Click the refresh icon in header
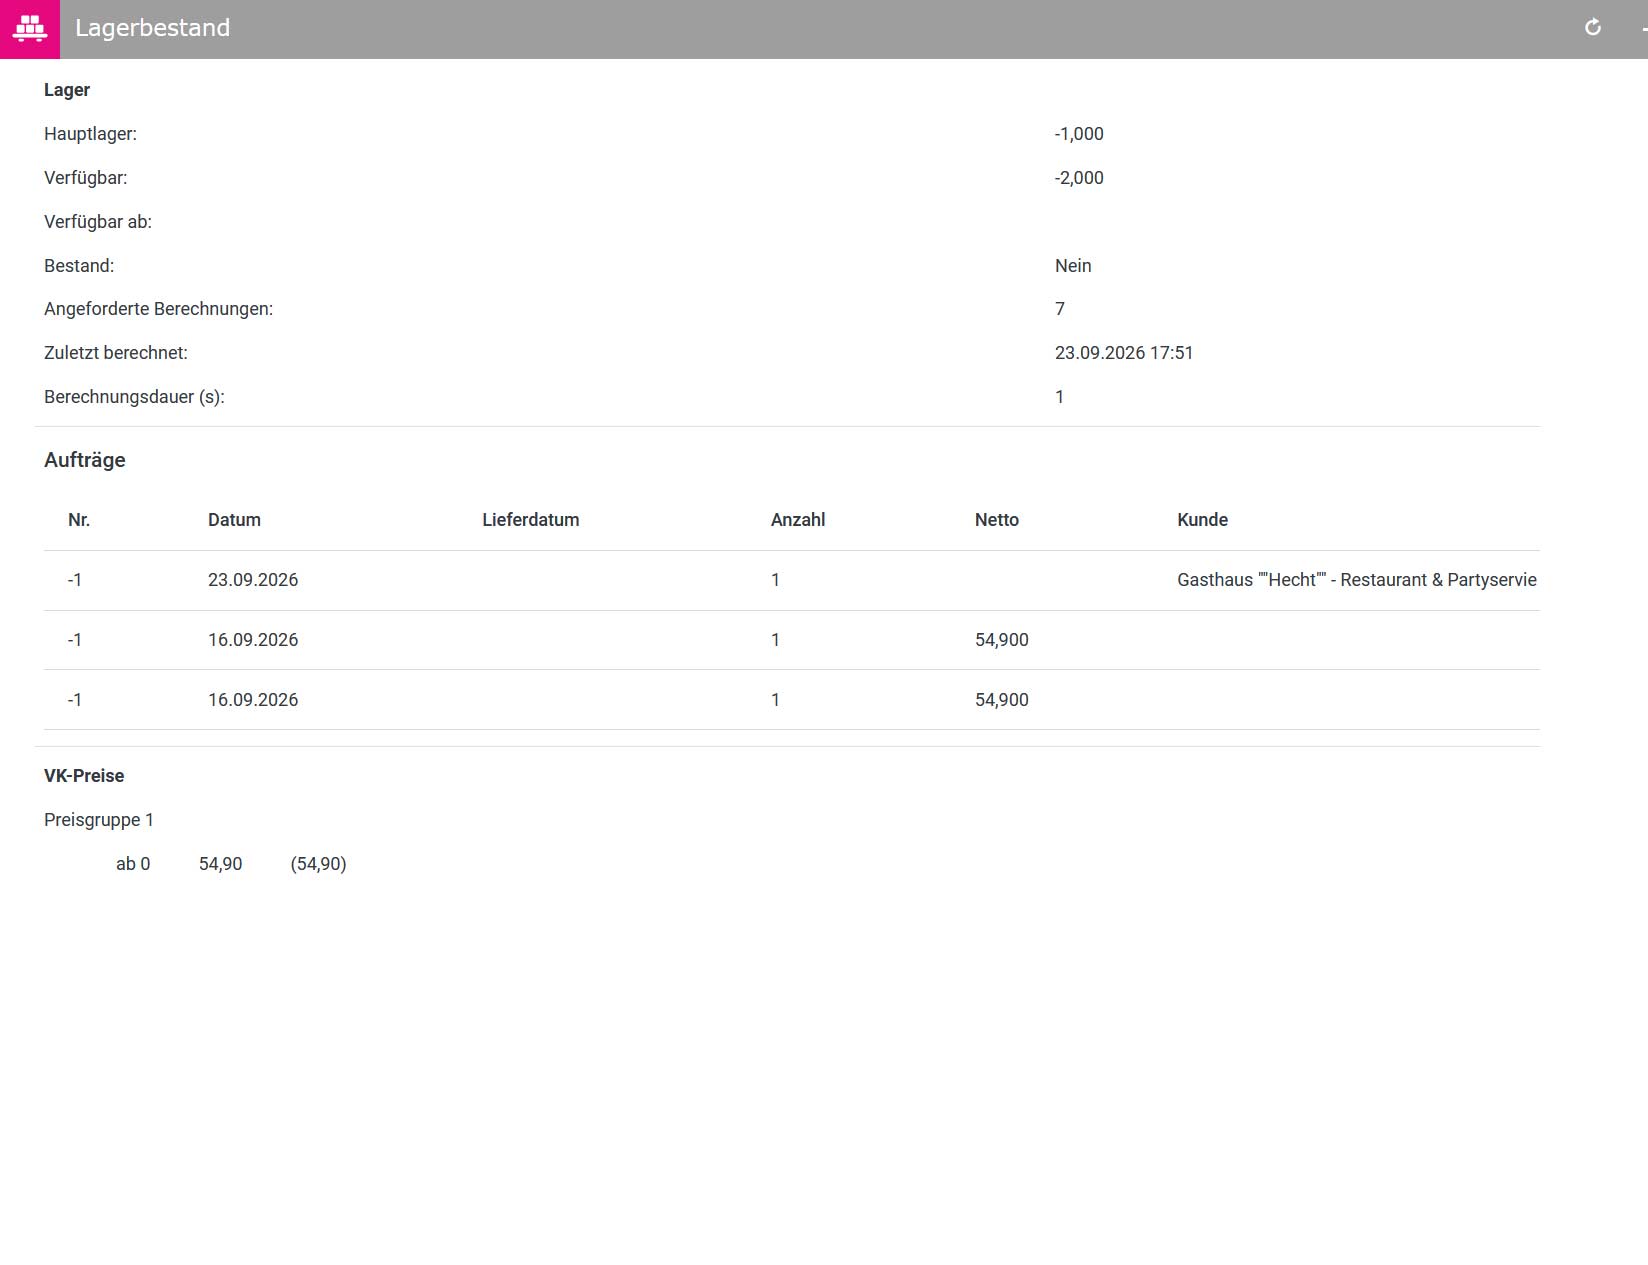The width and height of the screenshot is (1648, 1265). tap(1593, 28)
